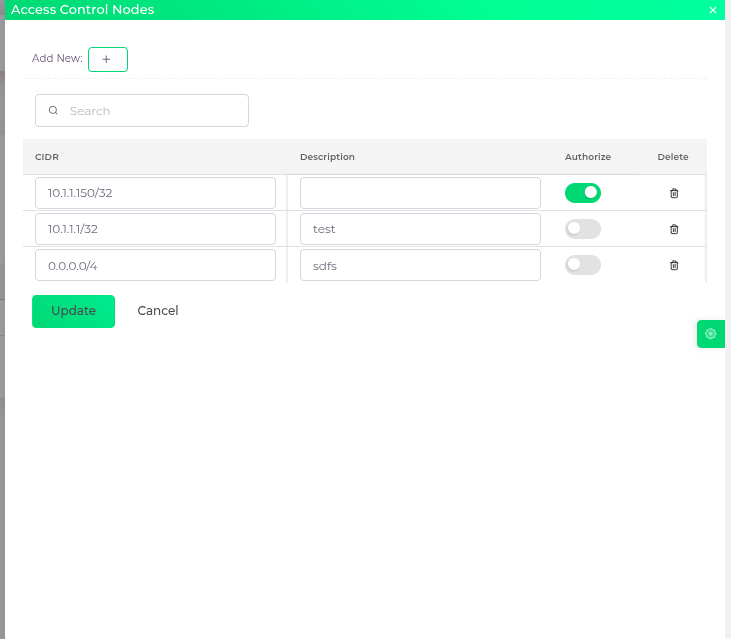Click the "sdfs" description field

[x=420, y=265]
